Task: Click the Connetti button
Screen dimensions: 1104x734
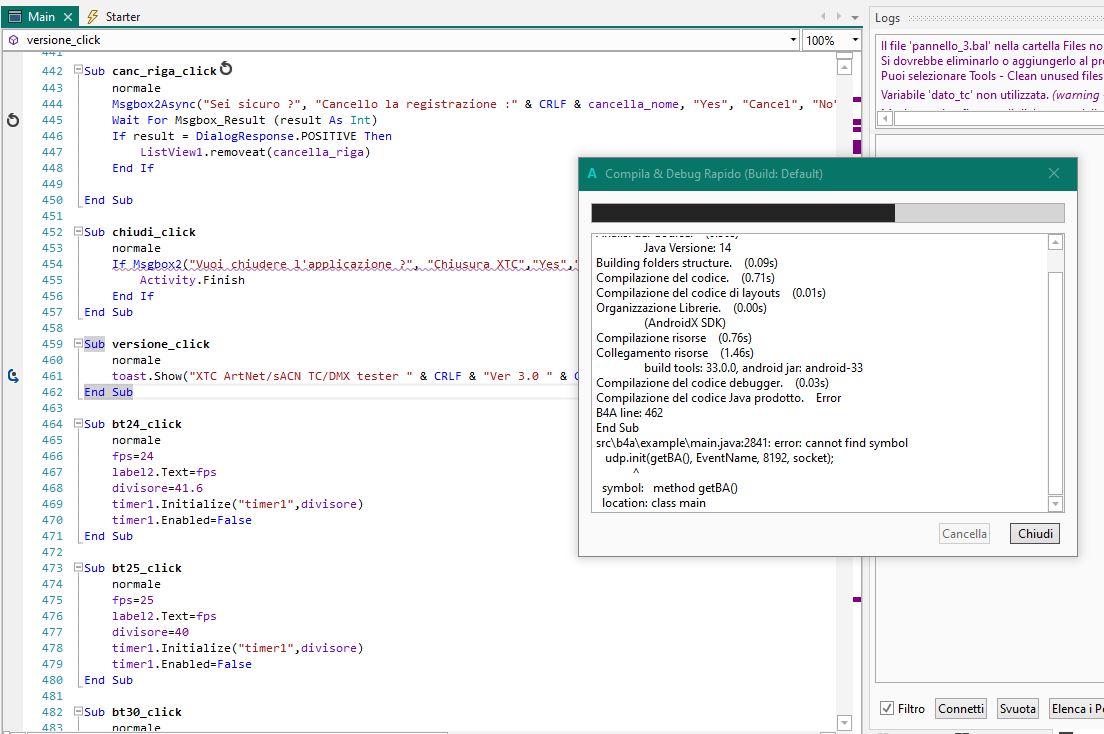Action: click(x=960, y=709)
